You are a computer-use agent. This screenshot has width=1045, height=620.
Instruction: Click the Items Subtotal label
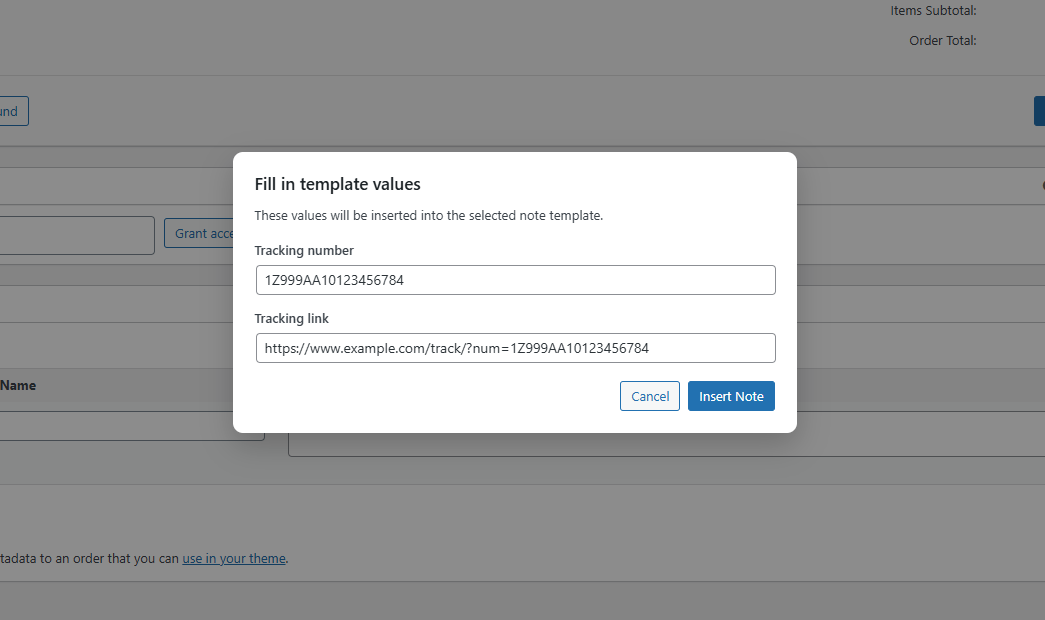click(932, 10)
